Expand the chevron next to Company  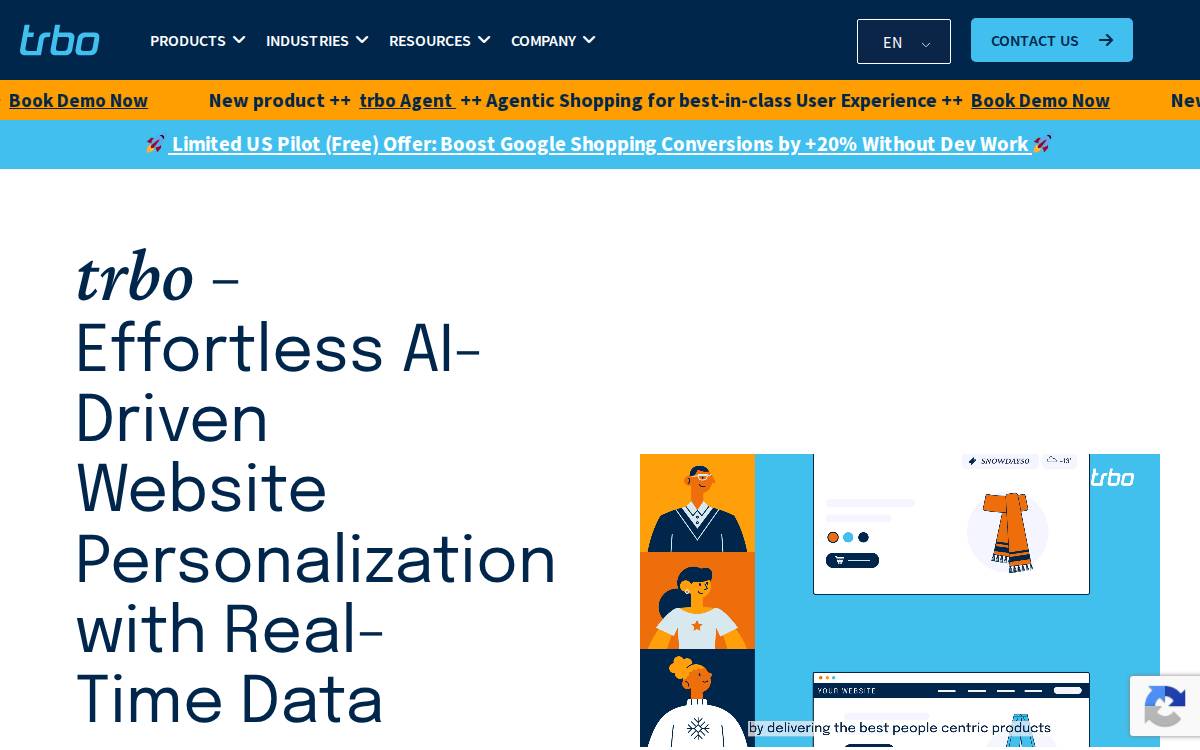(589, 40)
